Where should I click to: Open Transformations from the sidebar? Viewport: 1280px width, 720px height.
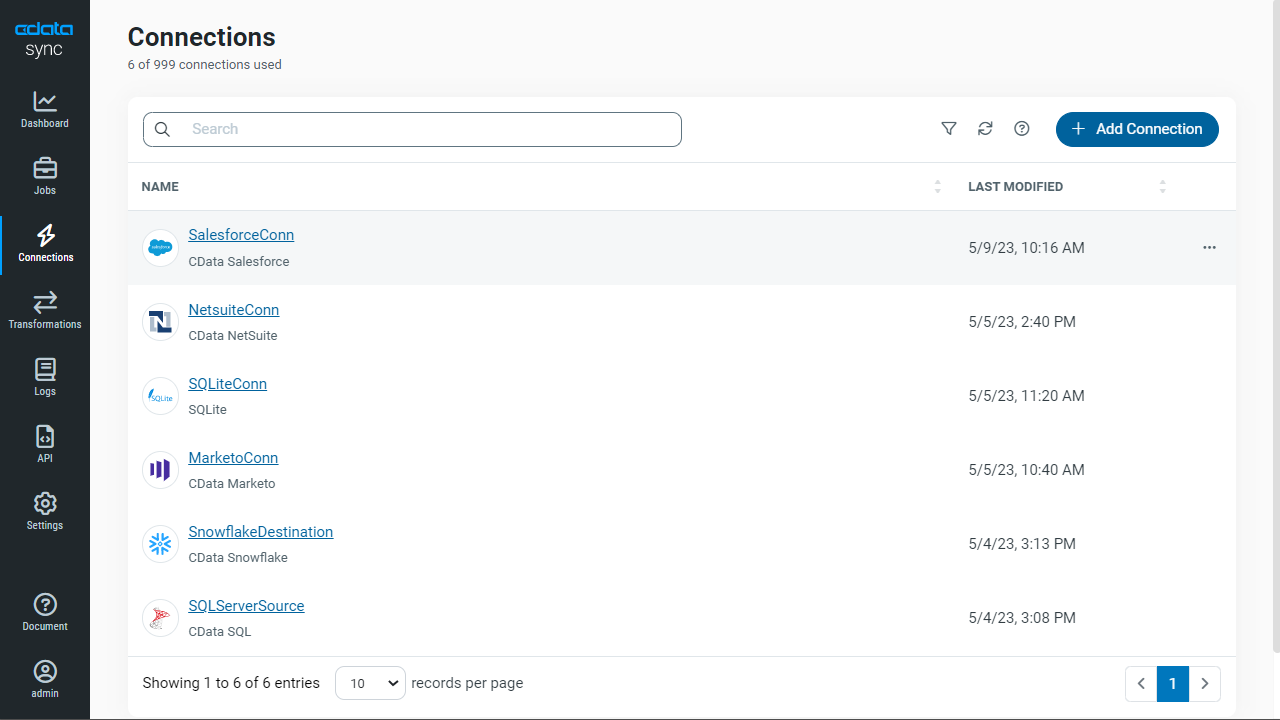(x=45, y=311)
